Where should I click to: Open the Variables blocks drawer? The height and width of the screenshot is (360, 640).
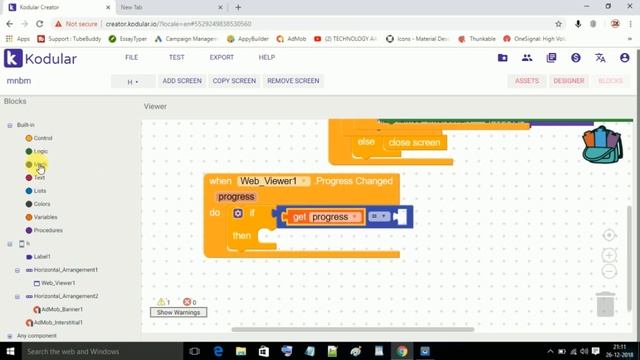point(41,217)
